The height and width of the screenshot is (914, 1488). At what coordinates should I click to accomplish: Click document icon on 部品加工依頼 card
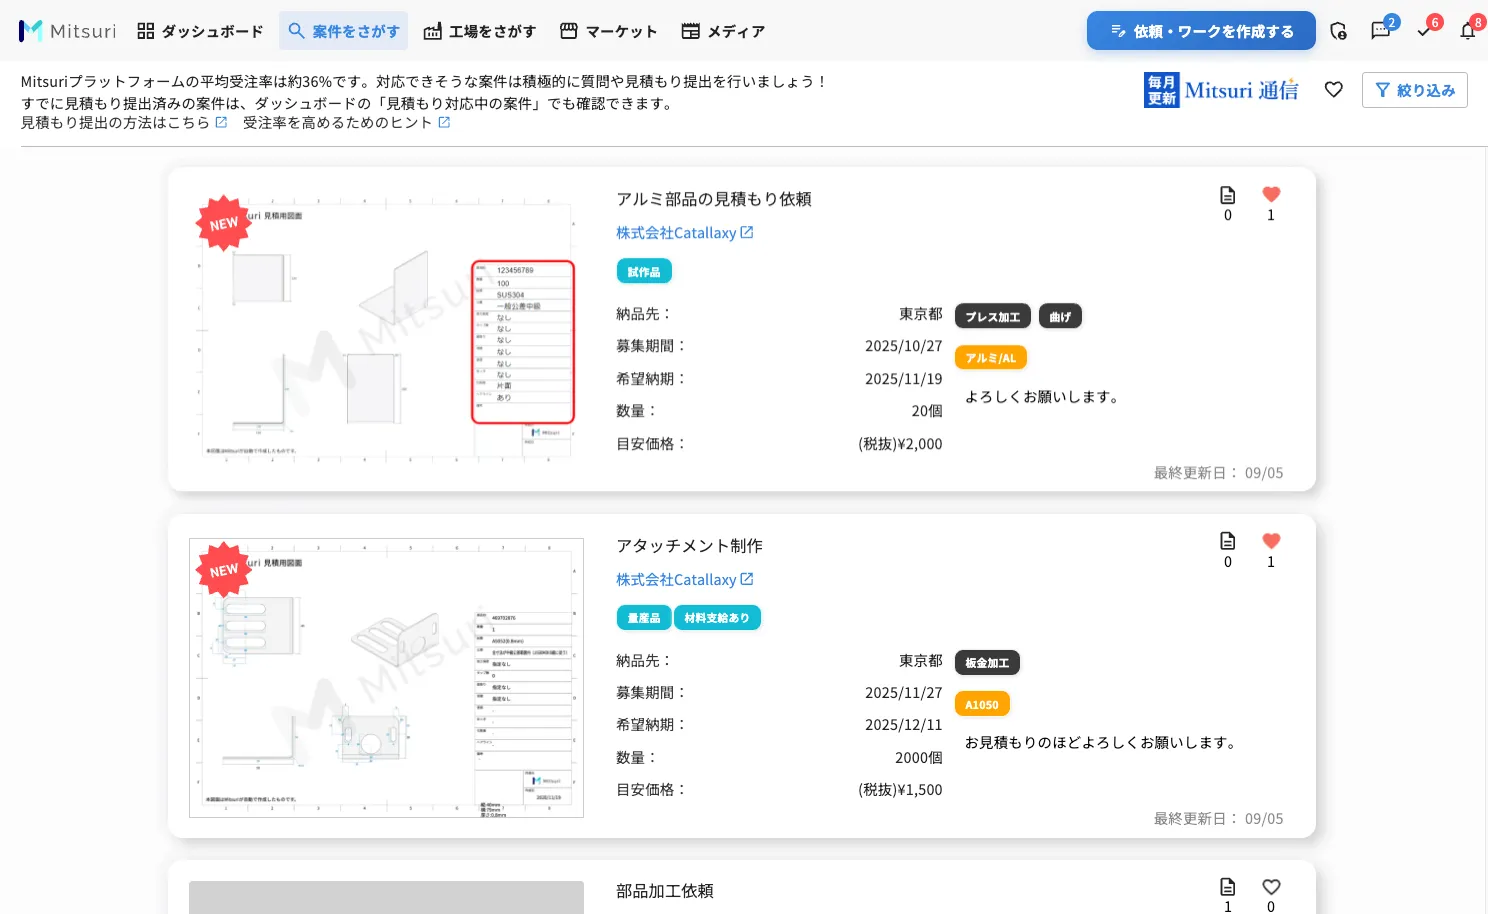(1228, 887)
